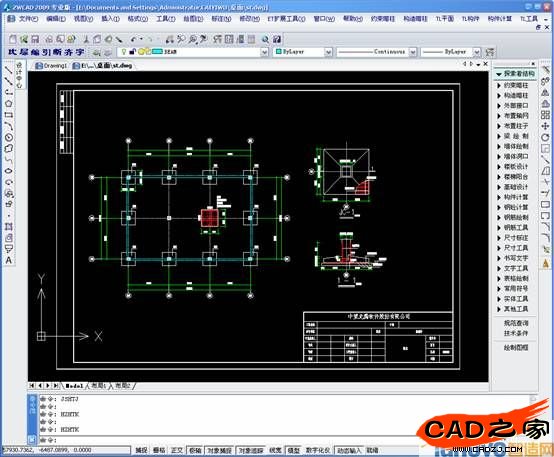Open the ByLayer color dropdown
Viewport: 554px width, 457px height.
click(x=328, y=52)
